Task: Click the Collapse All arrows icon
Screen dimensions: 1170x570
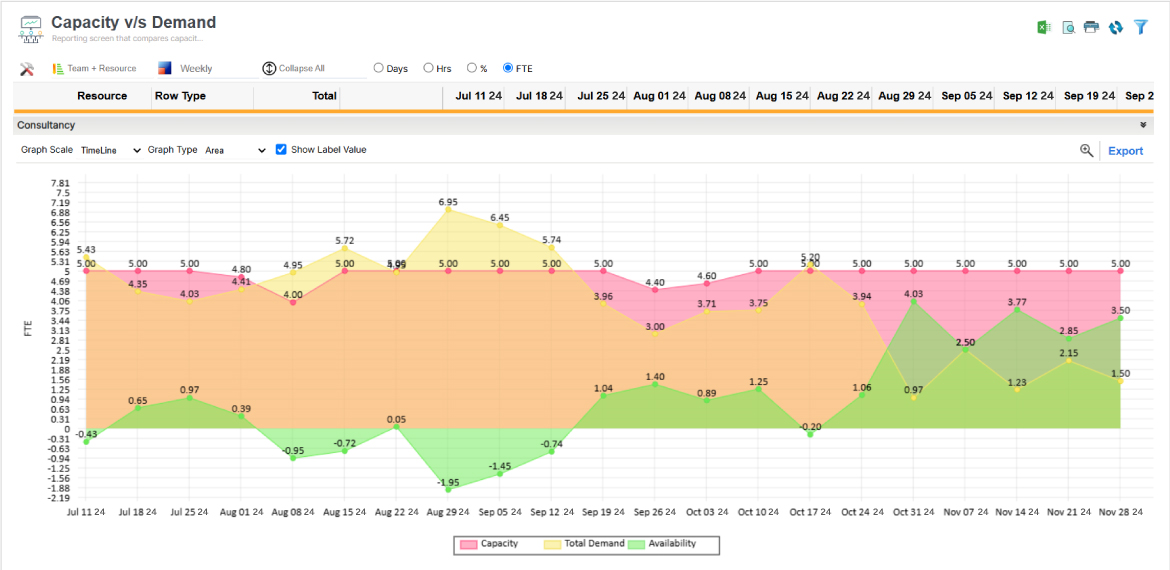Action: point(269,69)
